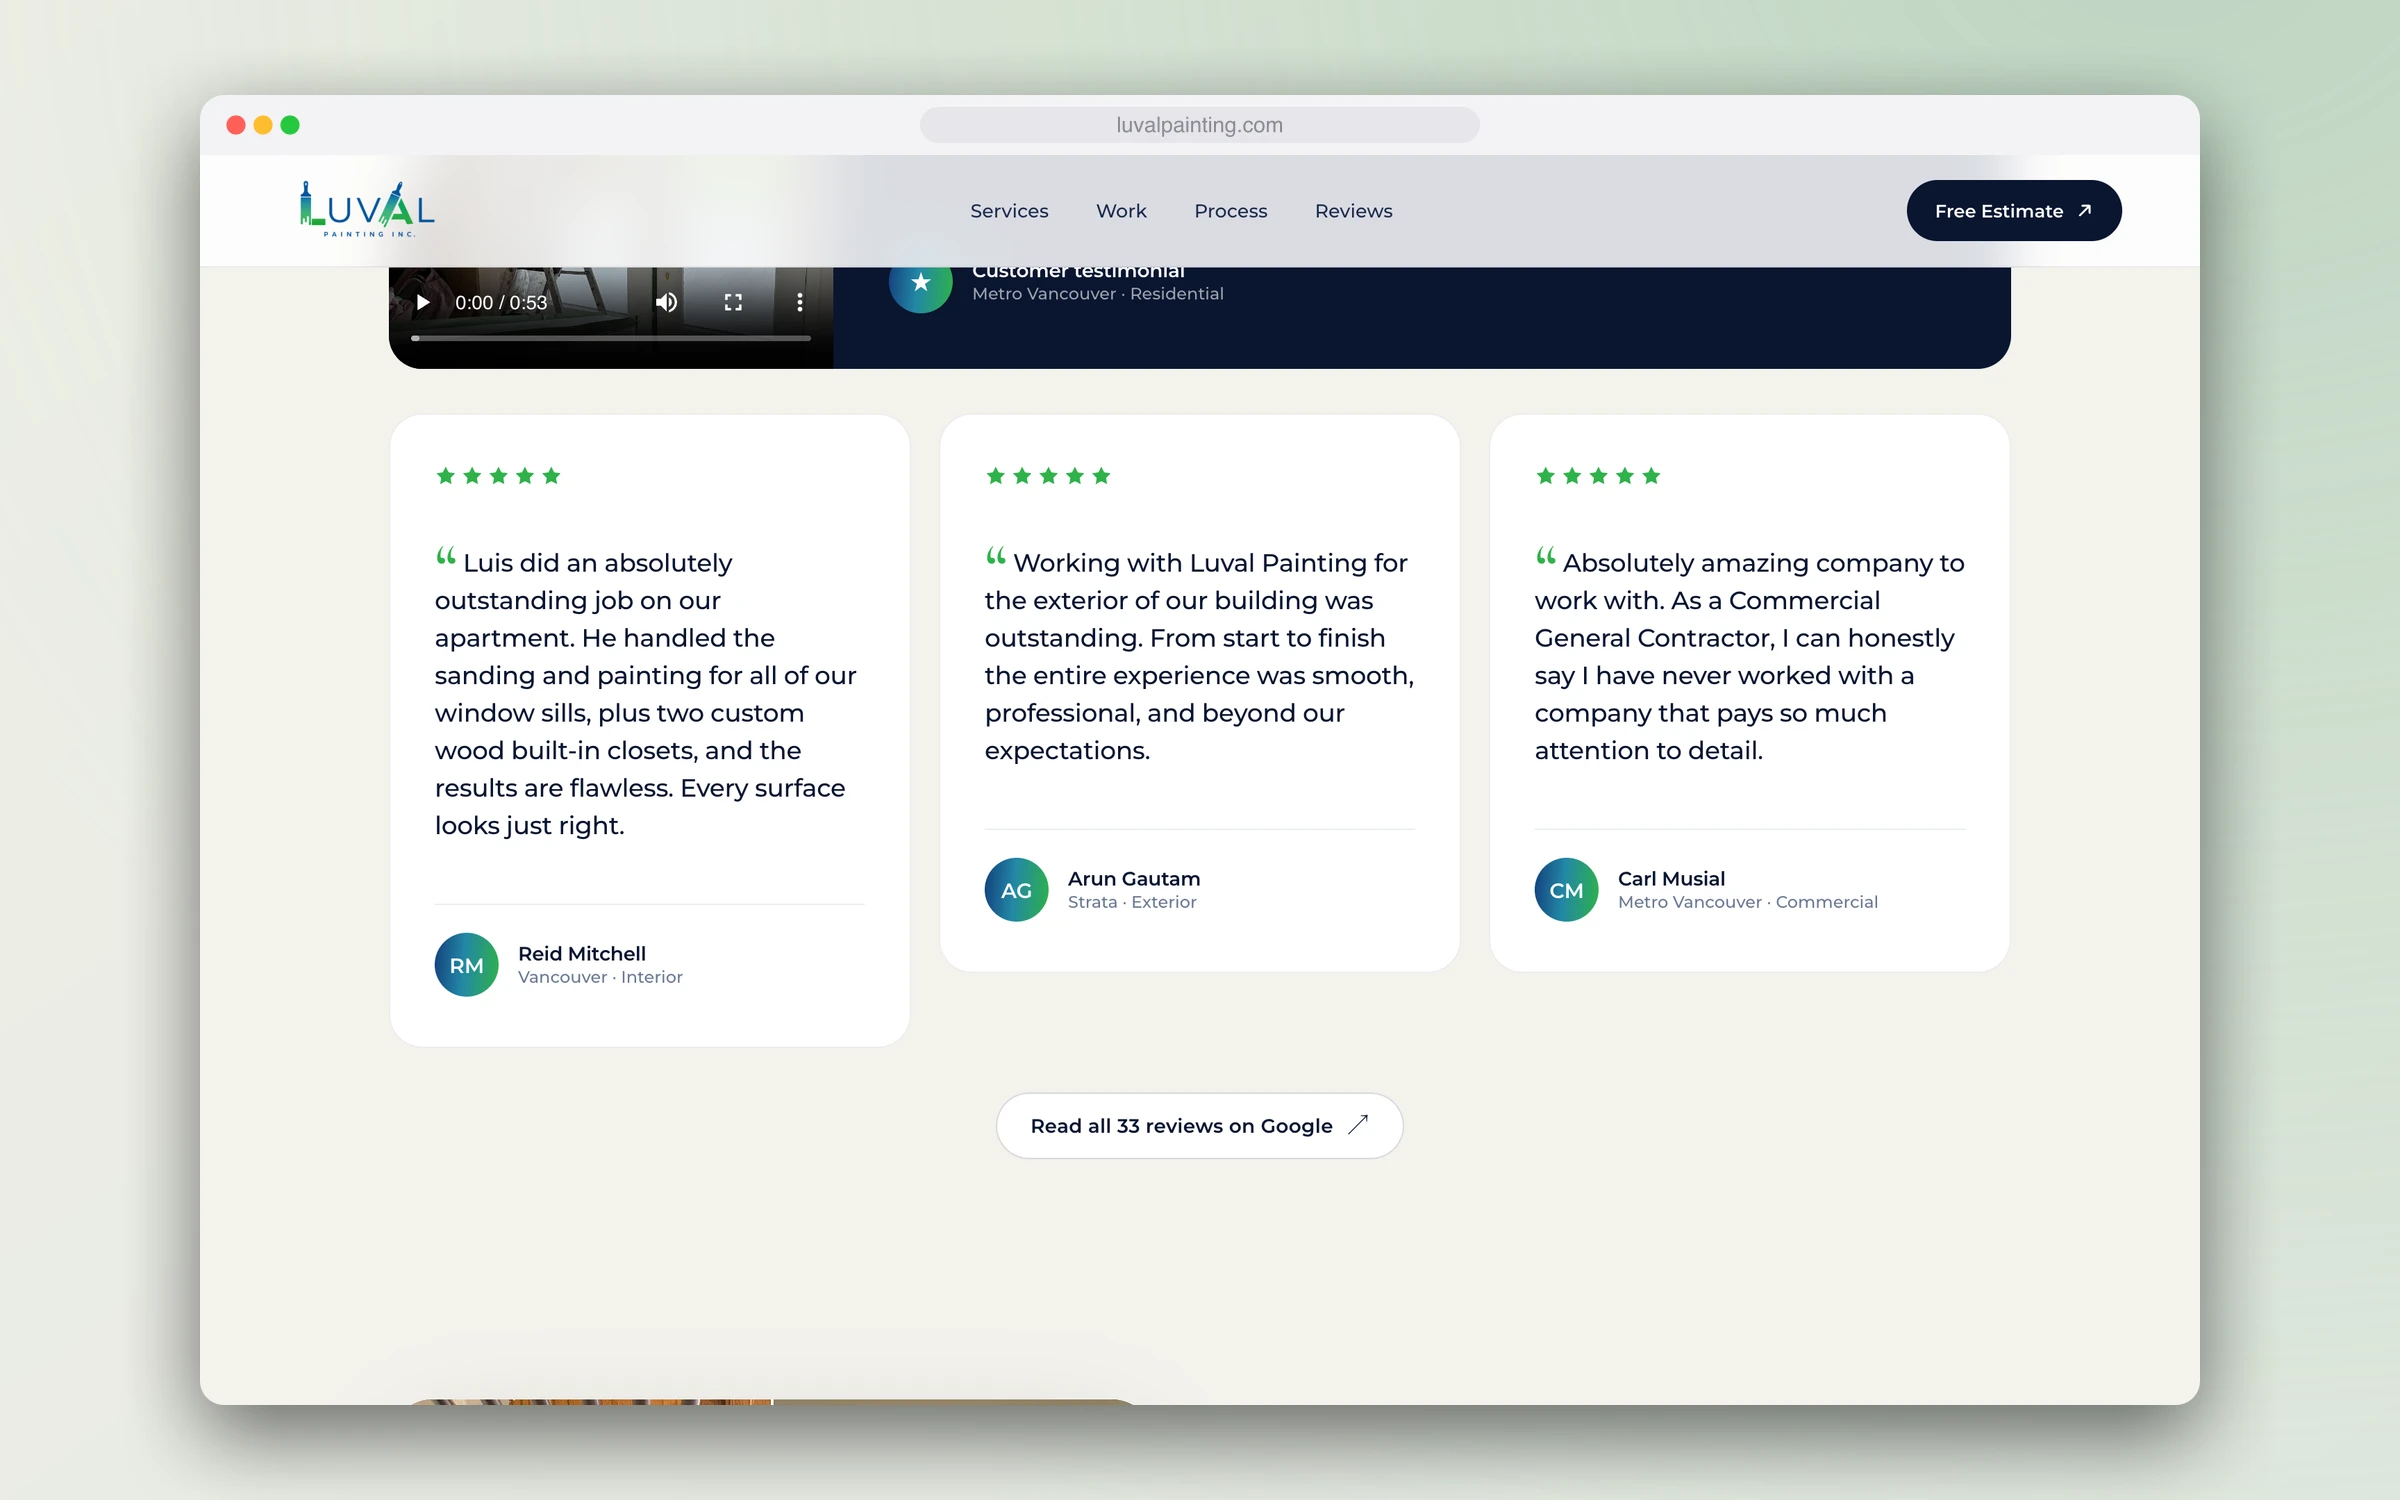Screen dimensions: 2400x1500
Task: Open the video in fullscreen
Action: point(733,302)
